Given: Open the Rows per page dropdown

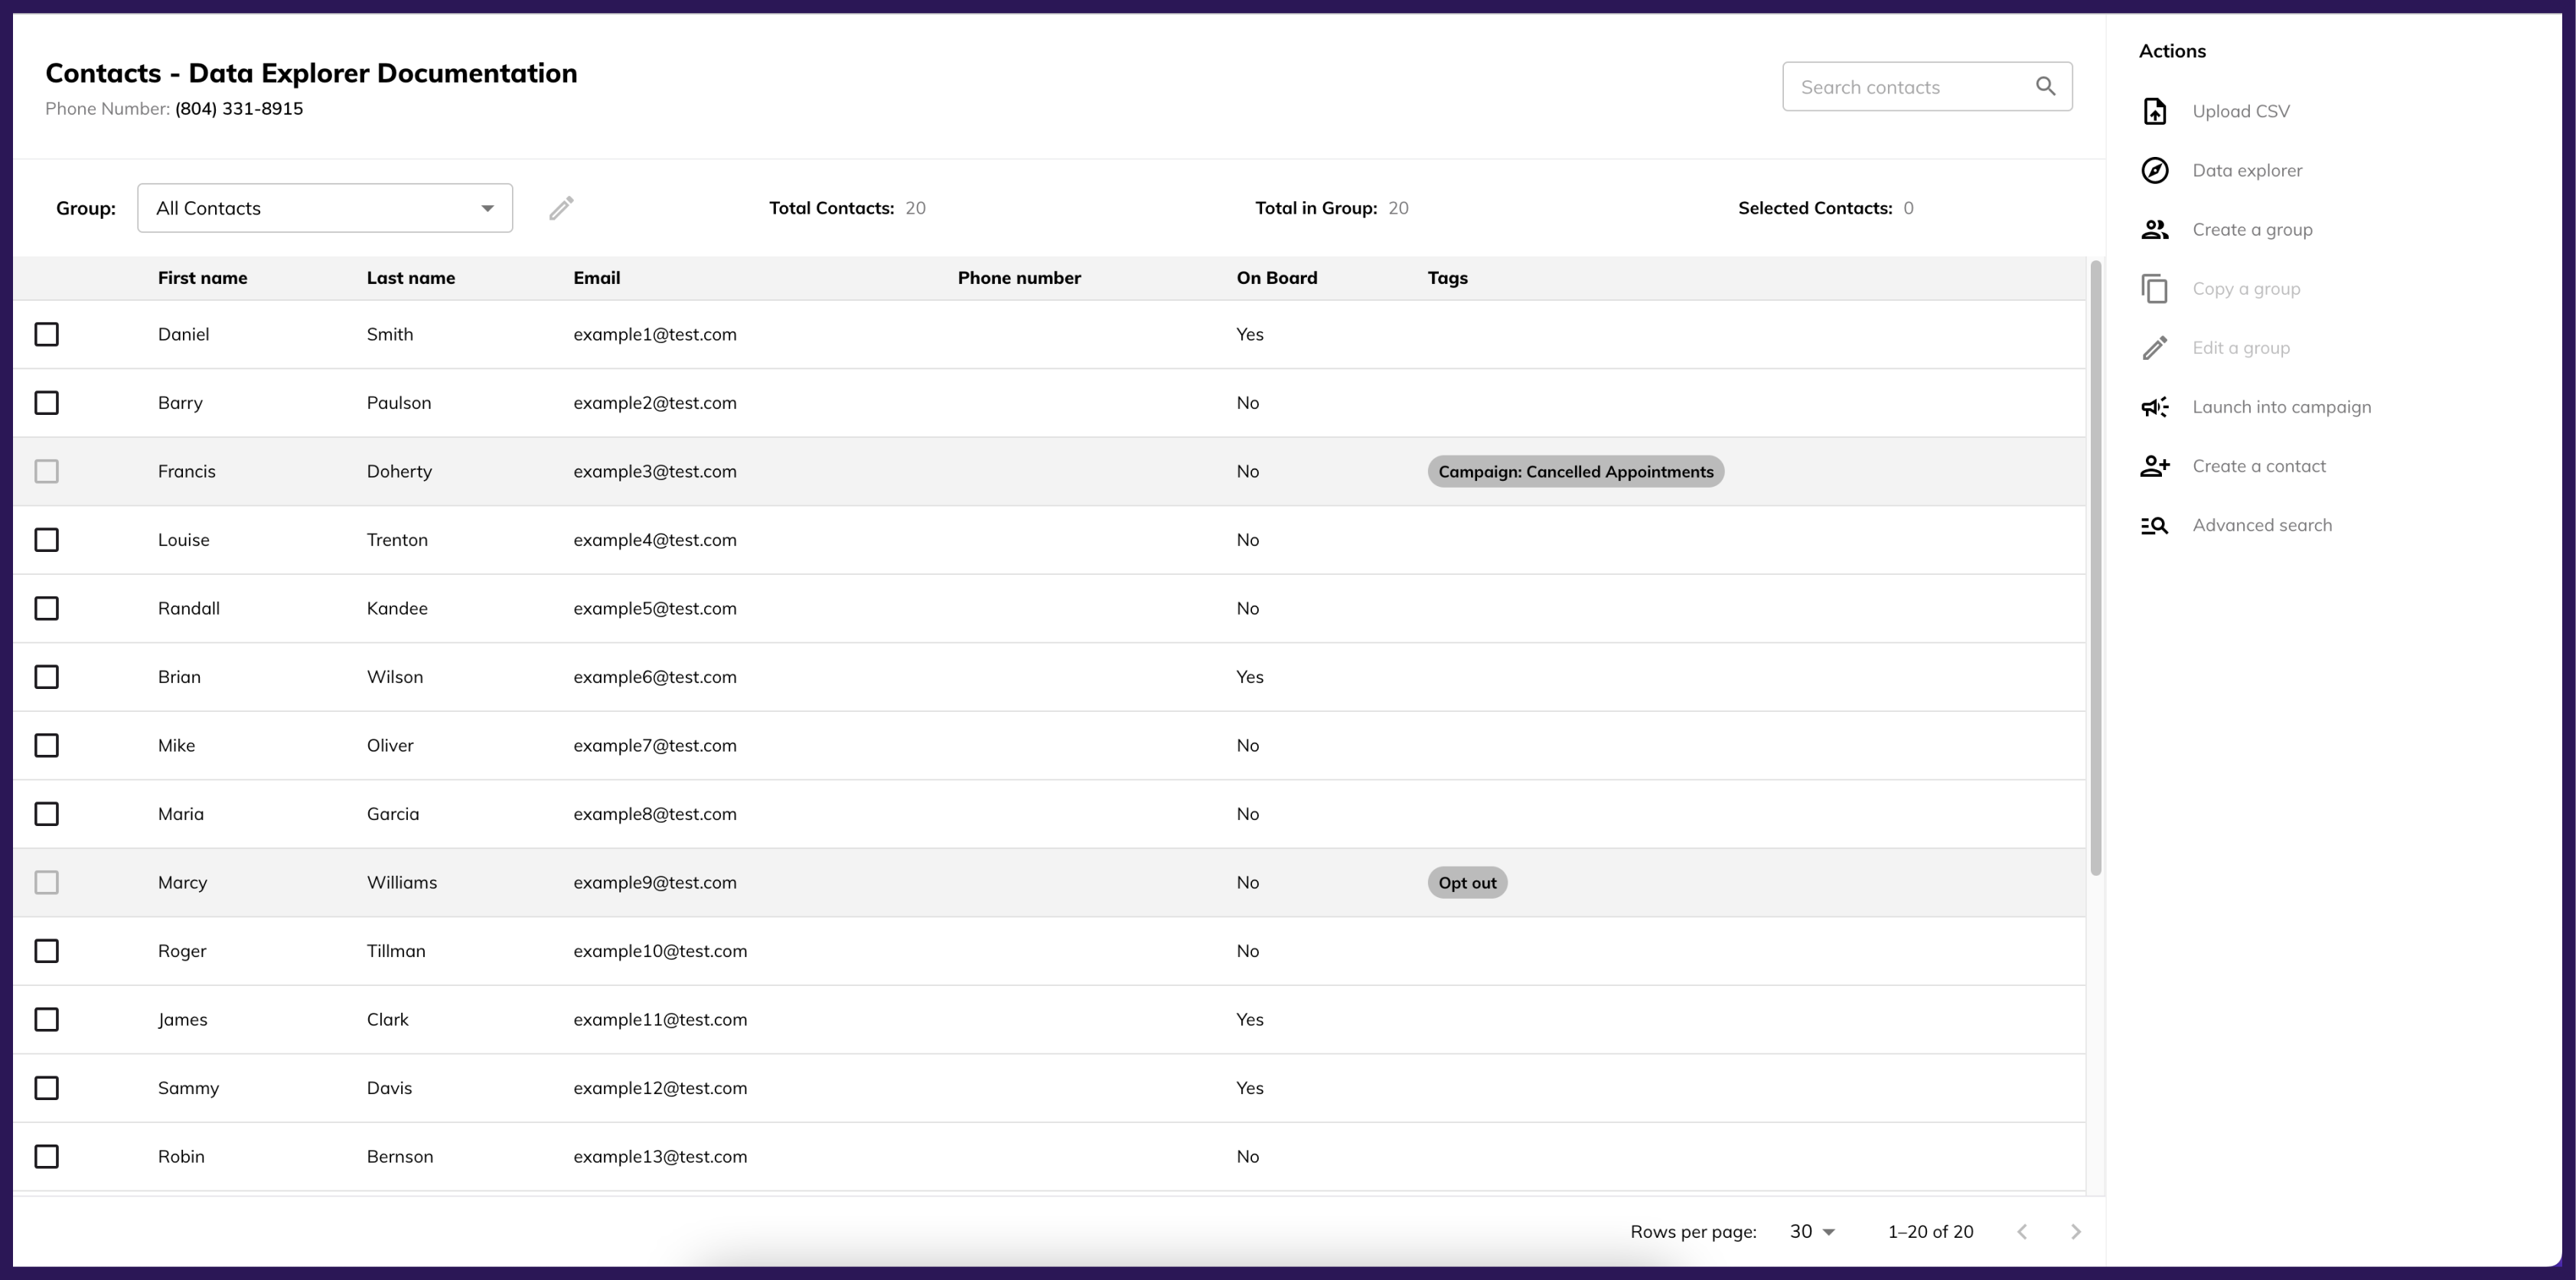Looking at the screenshot, I should tap(1812, 1231).
